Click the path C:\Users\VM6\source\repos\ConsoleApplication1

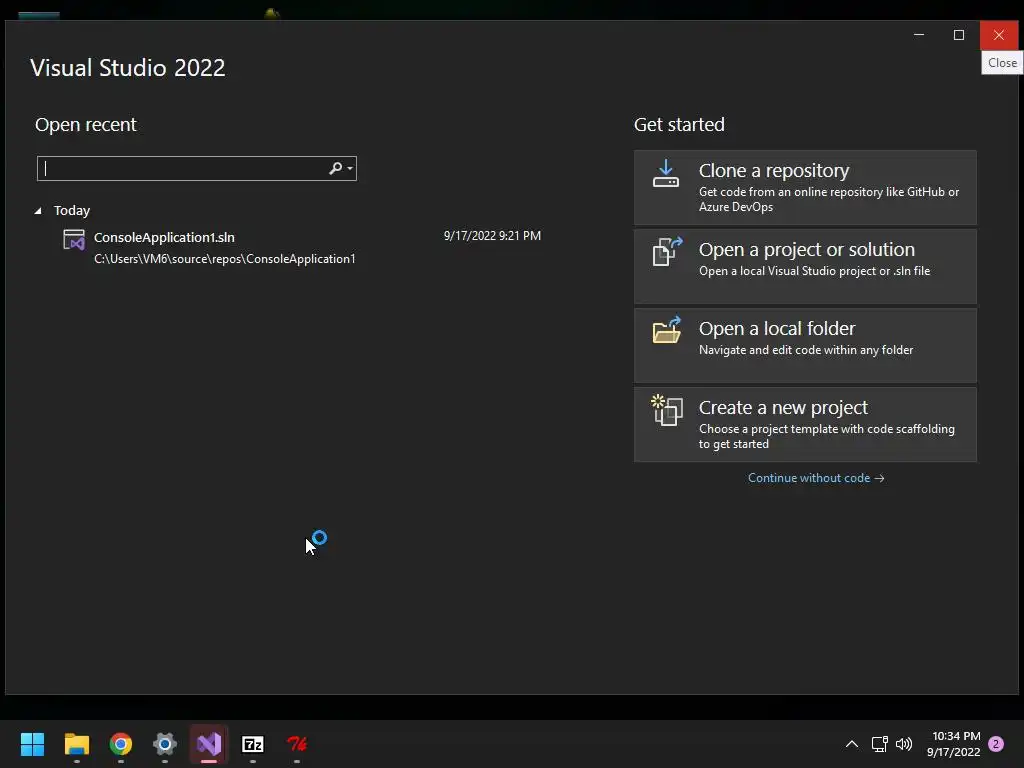(225, 259)
